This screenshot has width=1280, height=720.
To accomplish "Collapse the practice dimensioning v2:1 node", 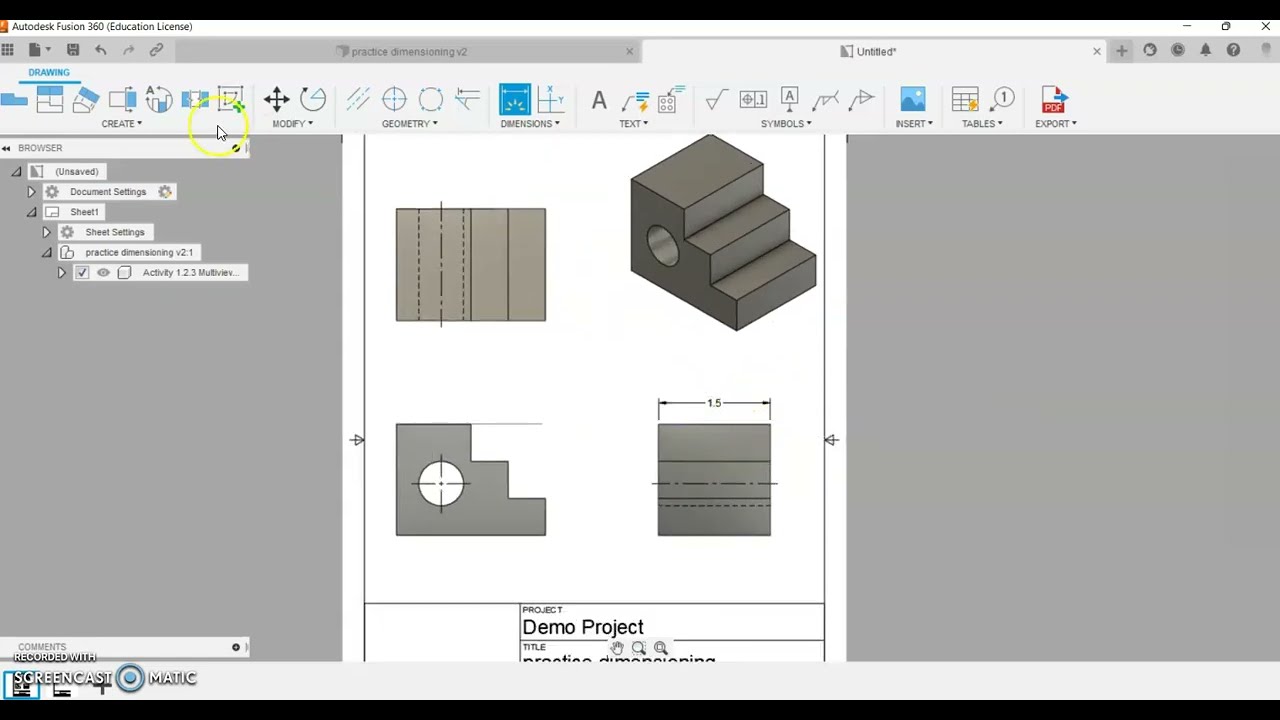I will (46, 252).
